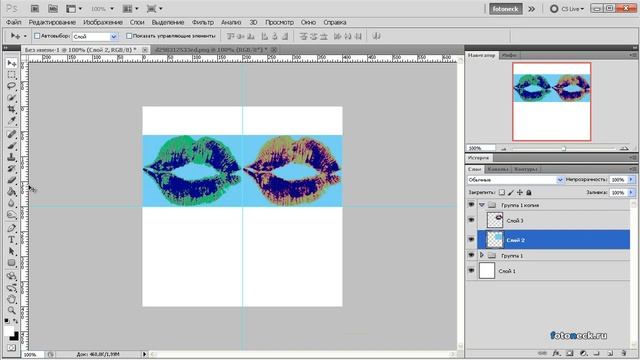Open the Автовыбор Слой dropdown
The image size is (640, 360).
(95, 36)
